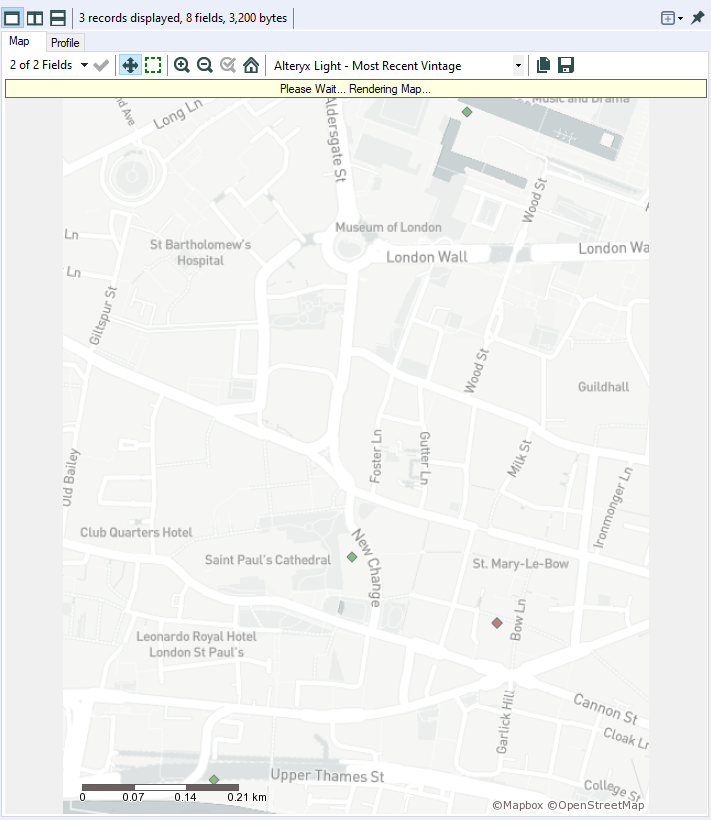Copy map image to clipboard
The image size is (711, 820).
click(x=543, y=65)
